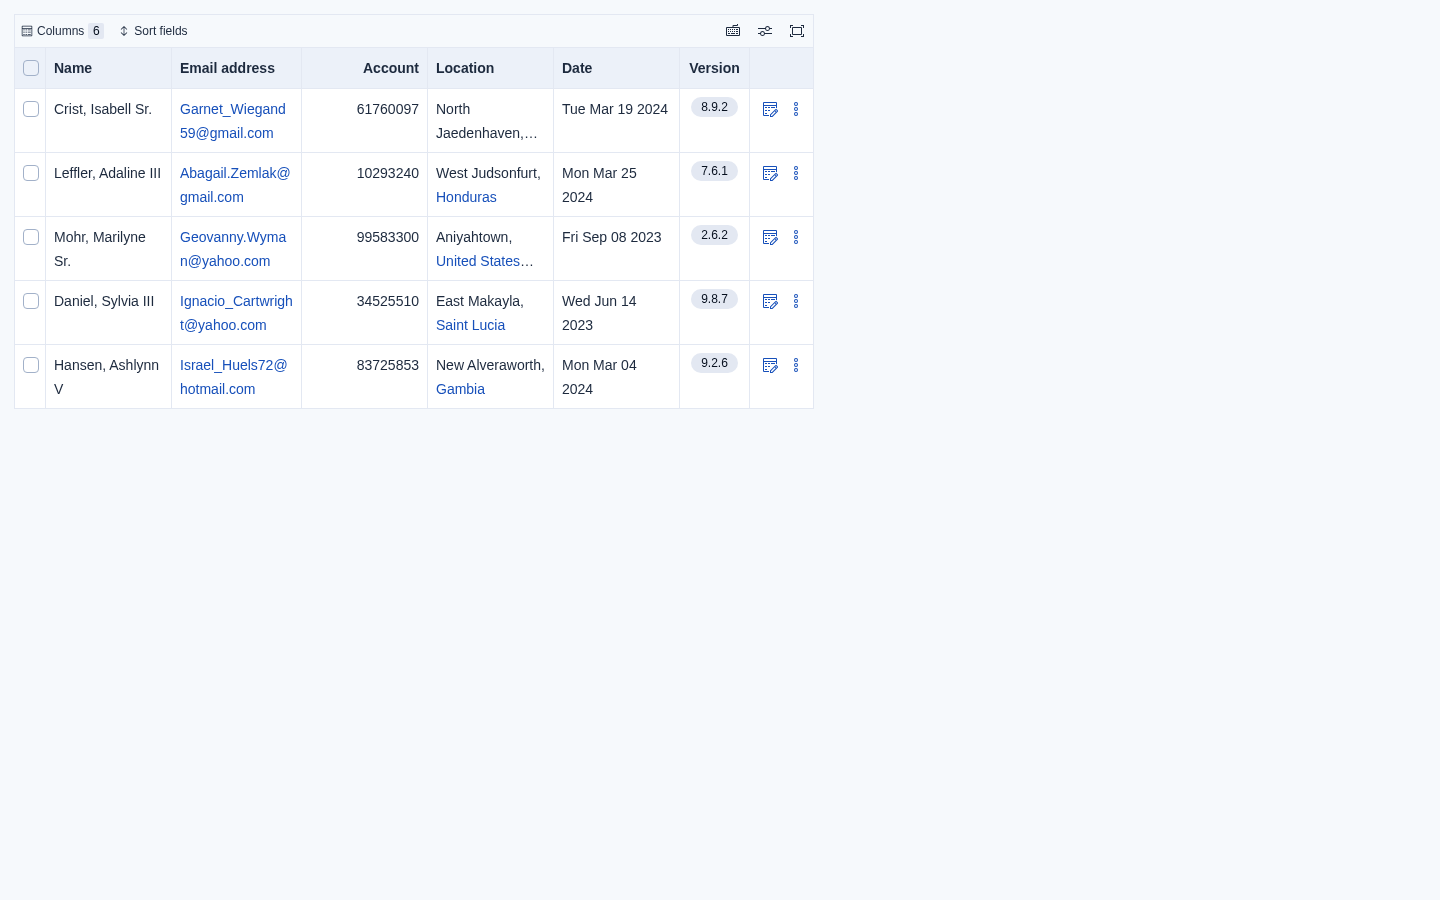Follow the Saint Lucia location link

point(470,325)
